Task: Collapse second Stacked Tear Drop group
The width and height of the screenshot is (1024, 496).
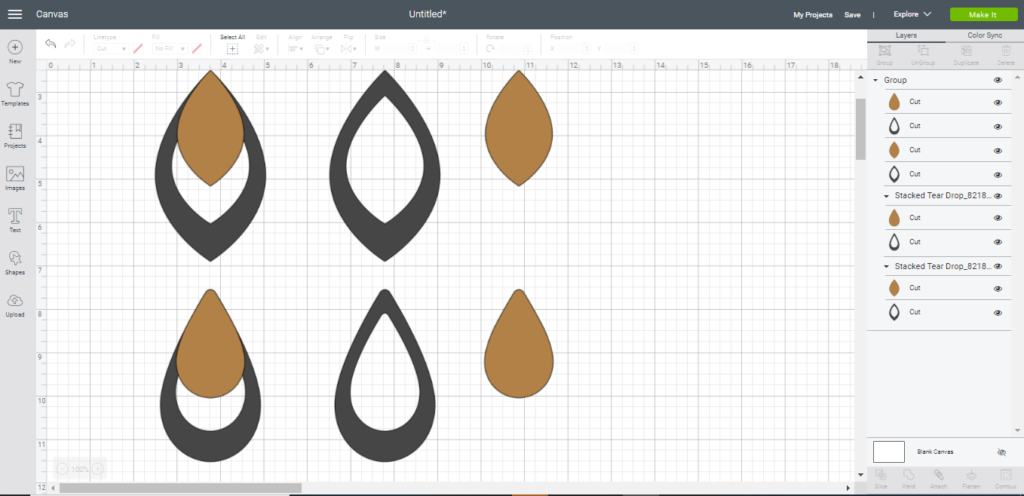Action: [x=886, y=266]
